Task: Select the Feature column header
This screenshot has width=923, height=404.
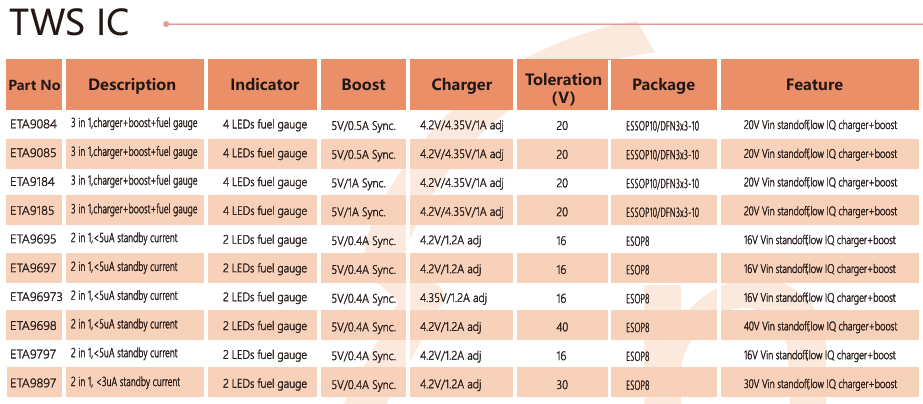Action: (x=814, y=85)
